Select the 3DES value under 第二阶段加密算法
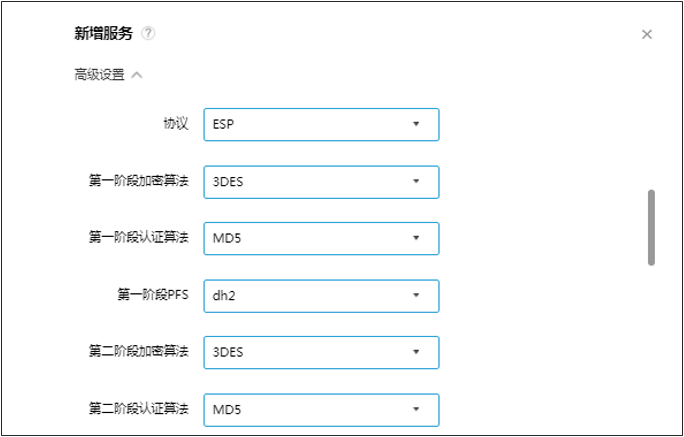Screen dimensions: 684x437 (x=226, y=352)
